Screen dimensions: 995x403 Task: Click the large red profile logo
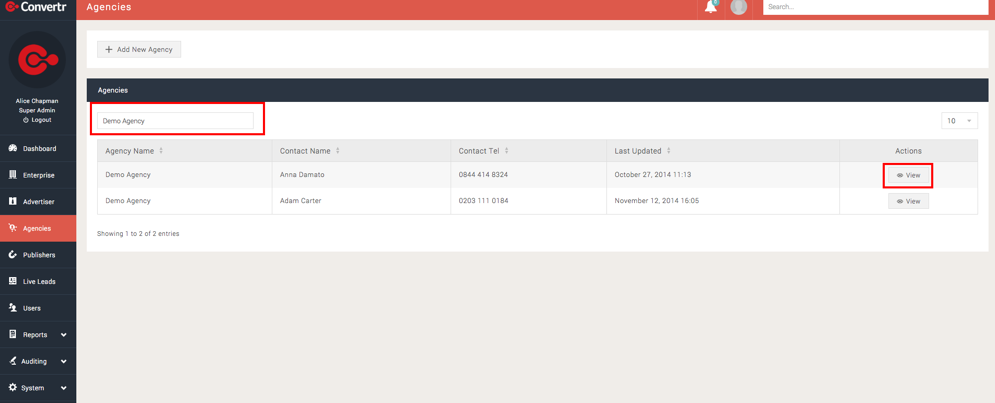[37, 60]
